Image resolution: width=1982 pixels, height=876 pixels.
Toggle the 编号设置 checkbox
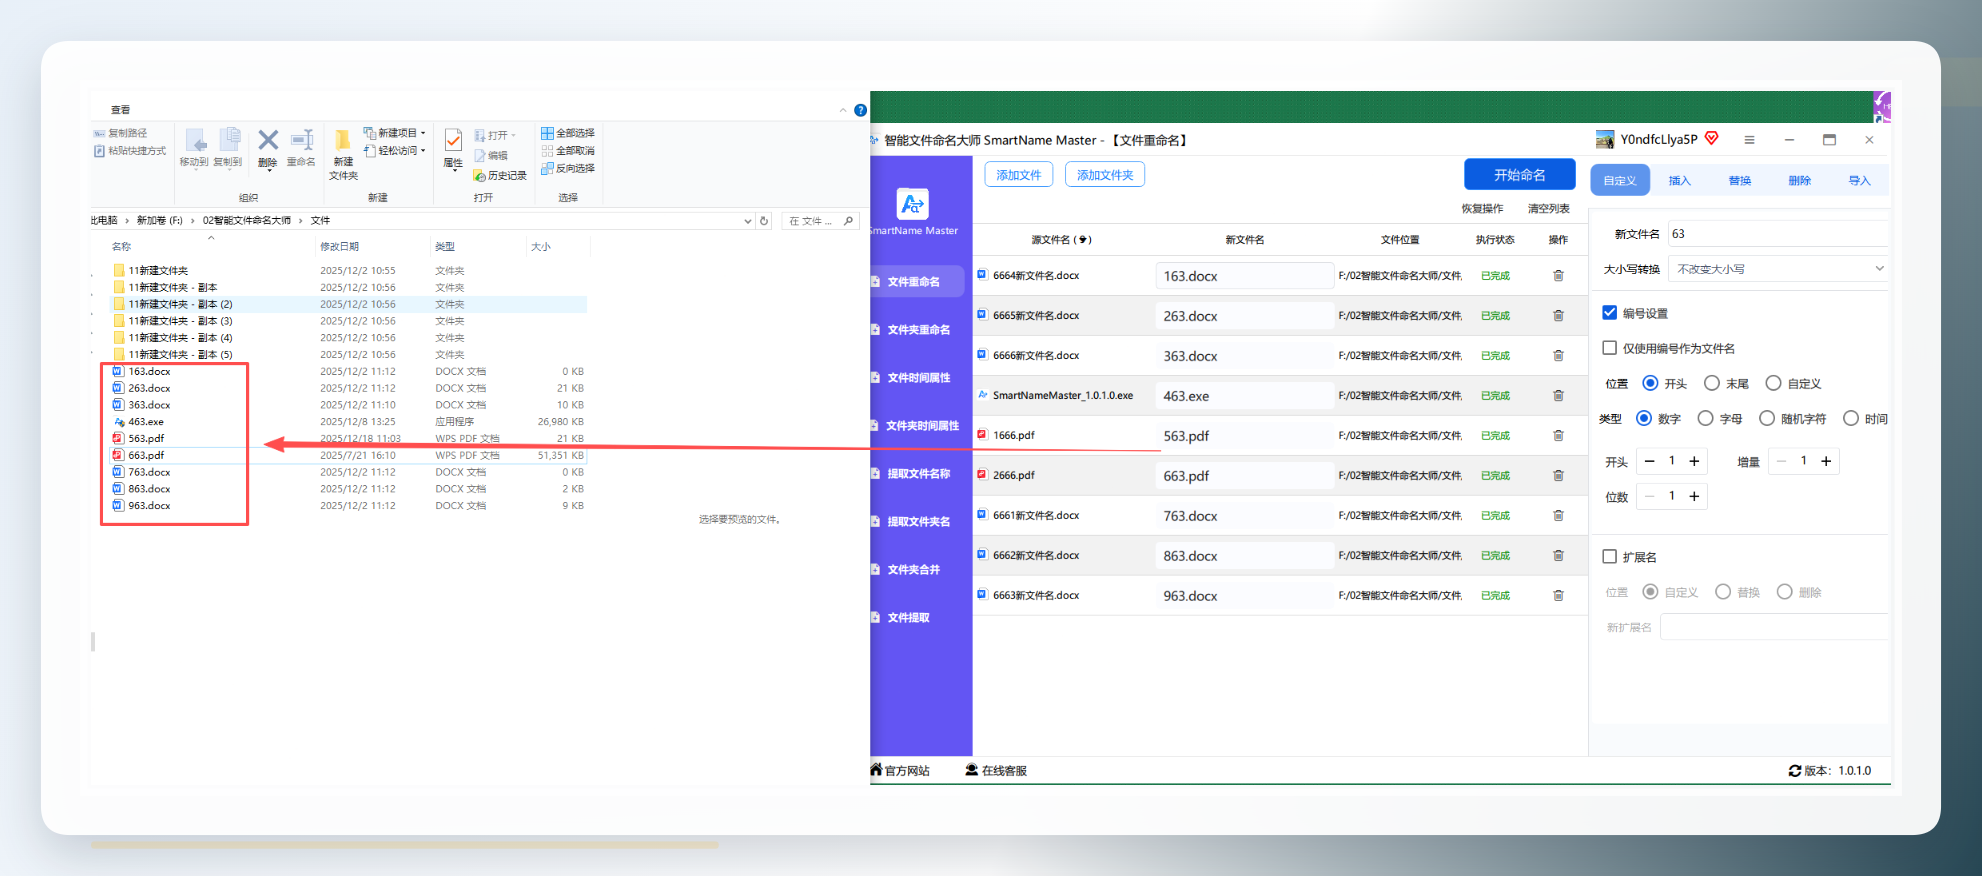tap(1610, 313)
